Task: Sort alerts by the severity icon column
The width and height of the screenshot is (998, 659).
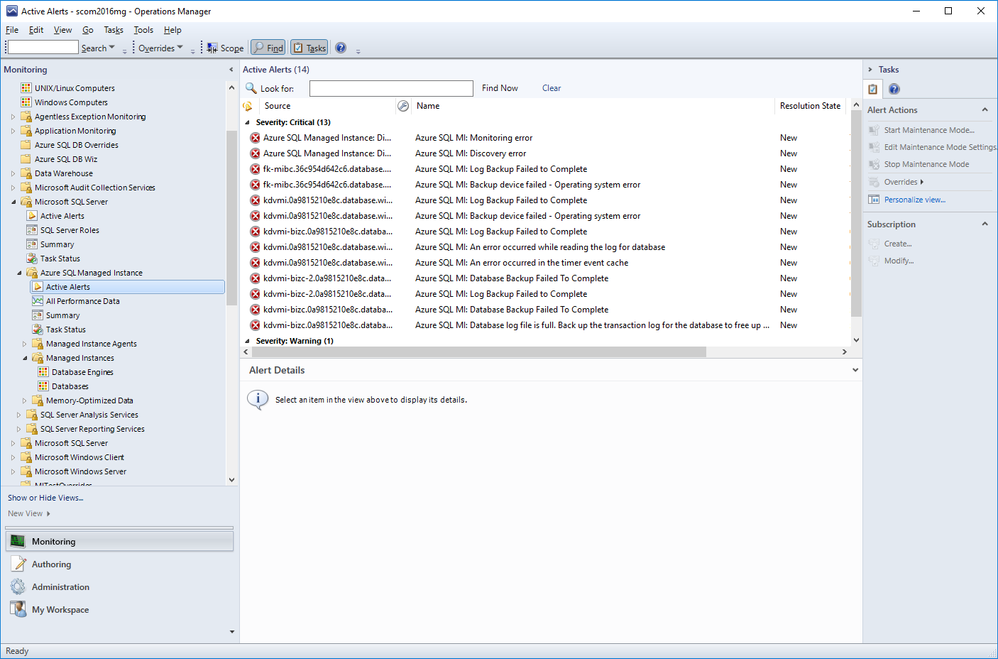Action: point(248,106)
